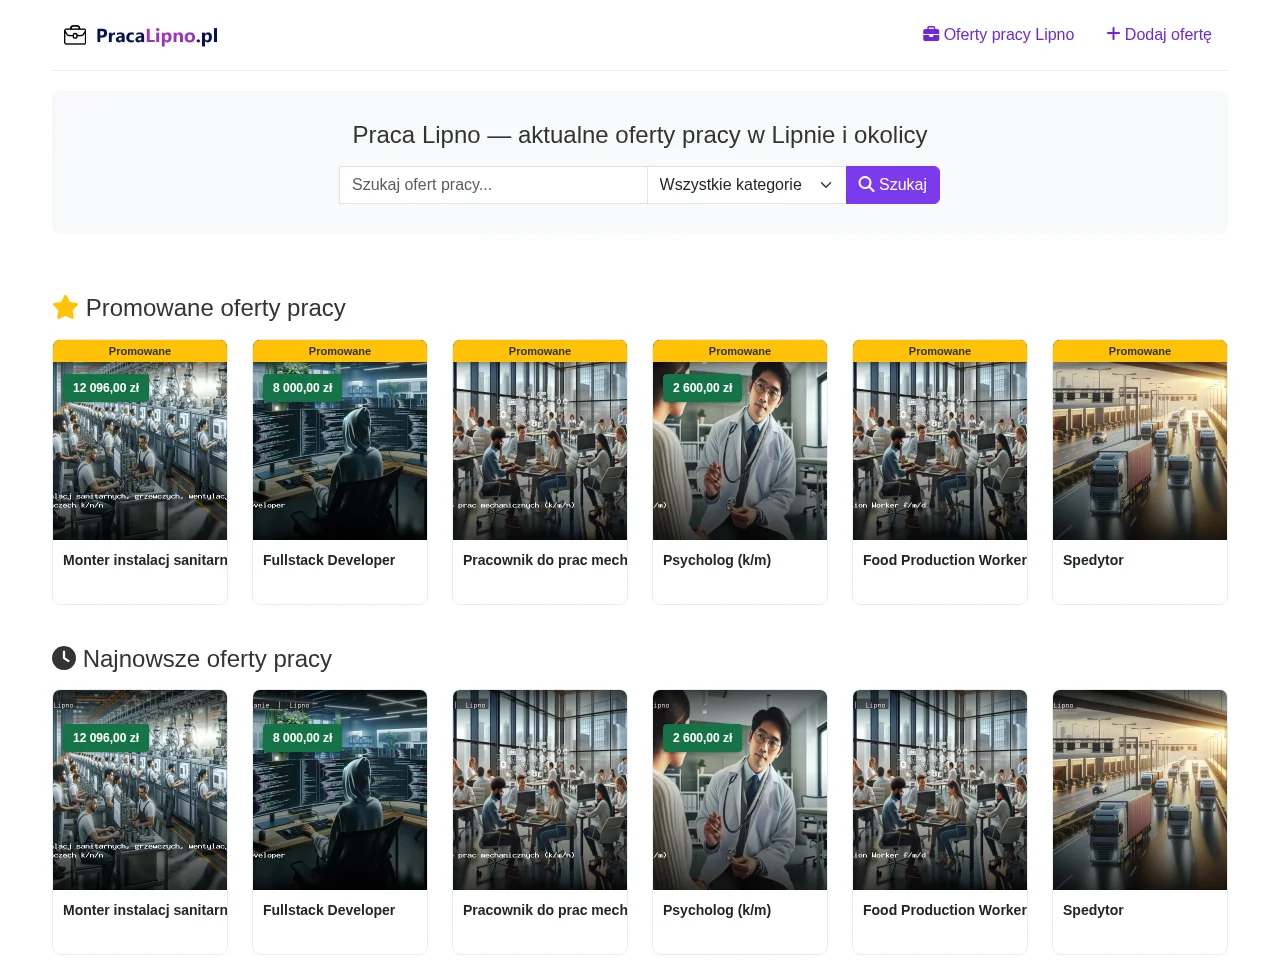Click the PracaLipno.pl briefcase logo icon
This screenshot has width=1280, height=960.
pos(75,36)
